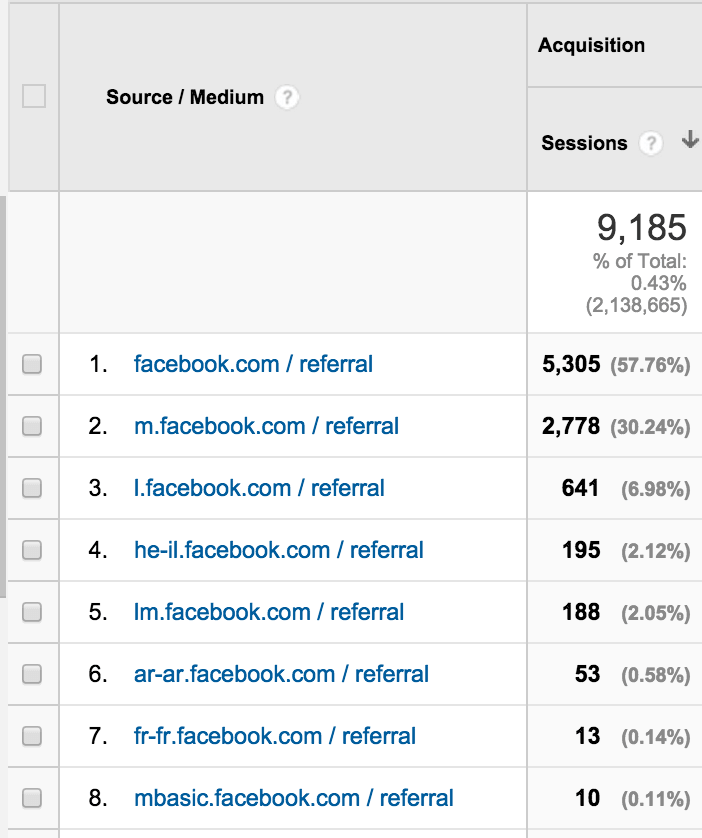
Task: Open facebook.com / referral link
Action: pos(253,364)
